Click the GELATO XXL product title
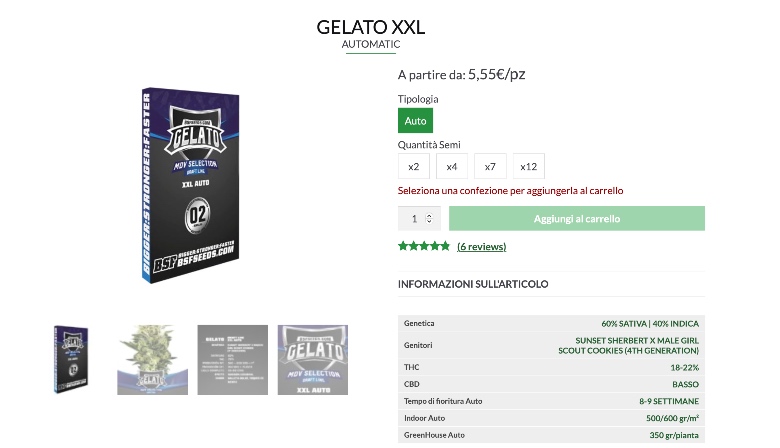 tap(371, 27)
